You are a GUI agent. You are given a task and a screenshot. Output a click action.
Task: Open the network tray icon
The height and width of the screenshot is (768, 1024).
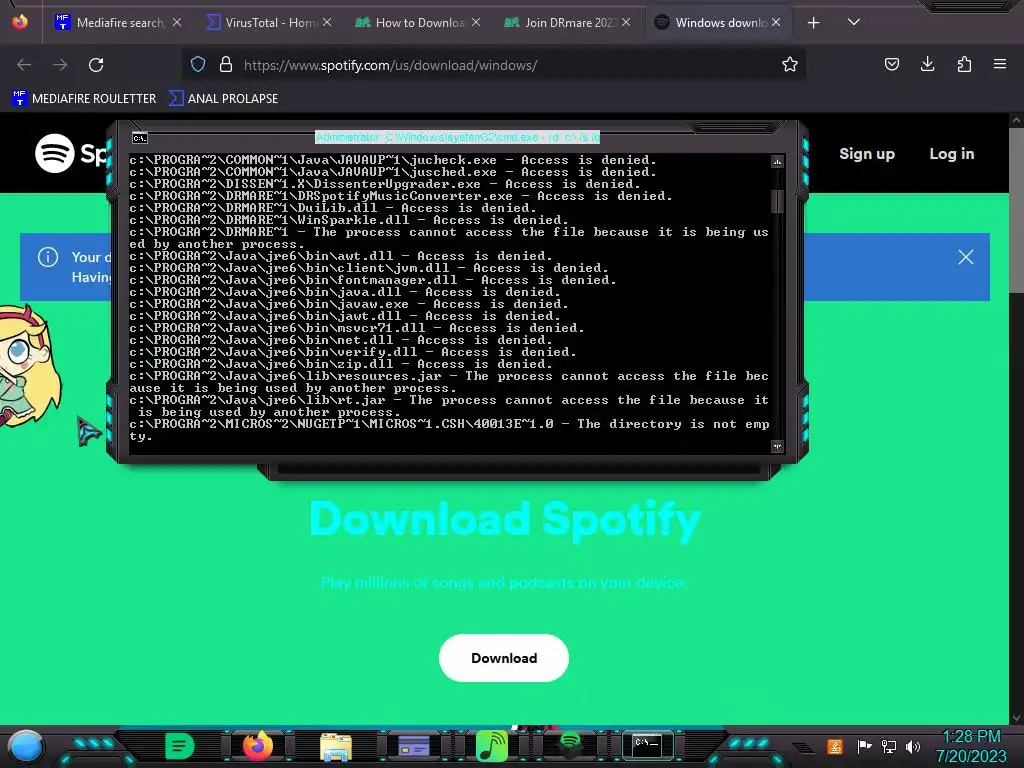click(889, 746)
